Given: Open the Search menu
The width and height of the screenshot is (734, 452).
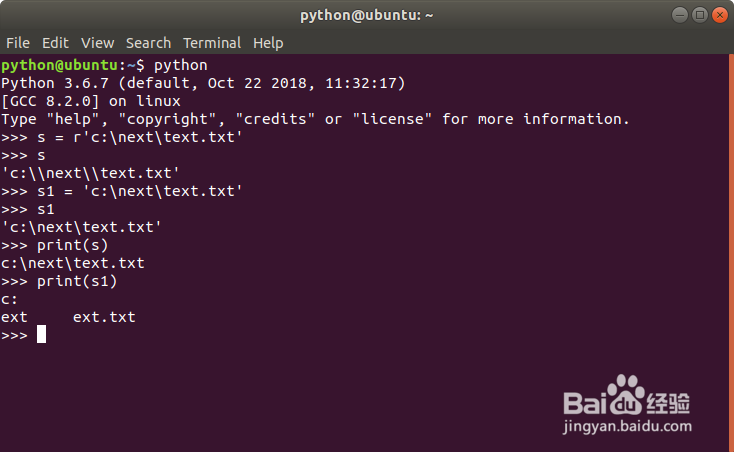Looking at the screenshot, I should coord(148,43).
